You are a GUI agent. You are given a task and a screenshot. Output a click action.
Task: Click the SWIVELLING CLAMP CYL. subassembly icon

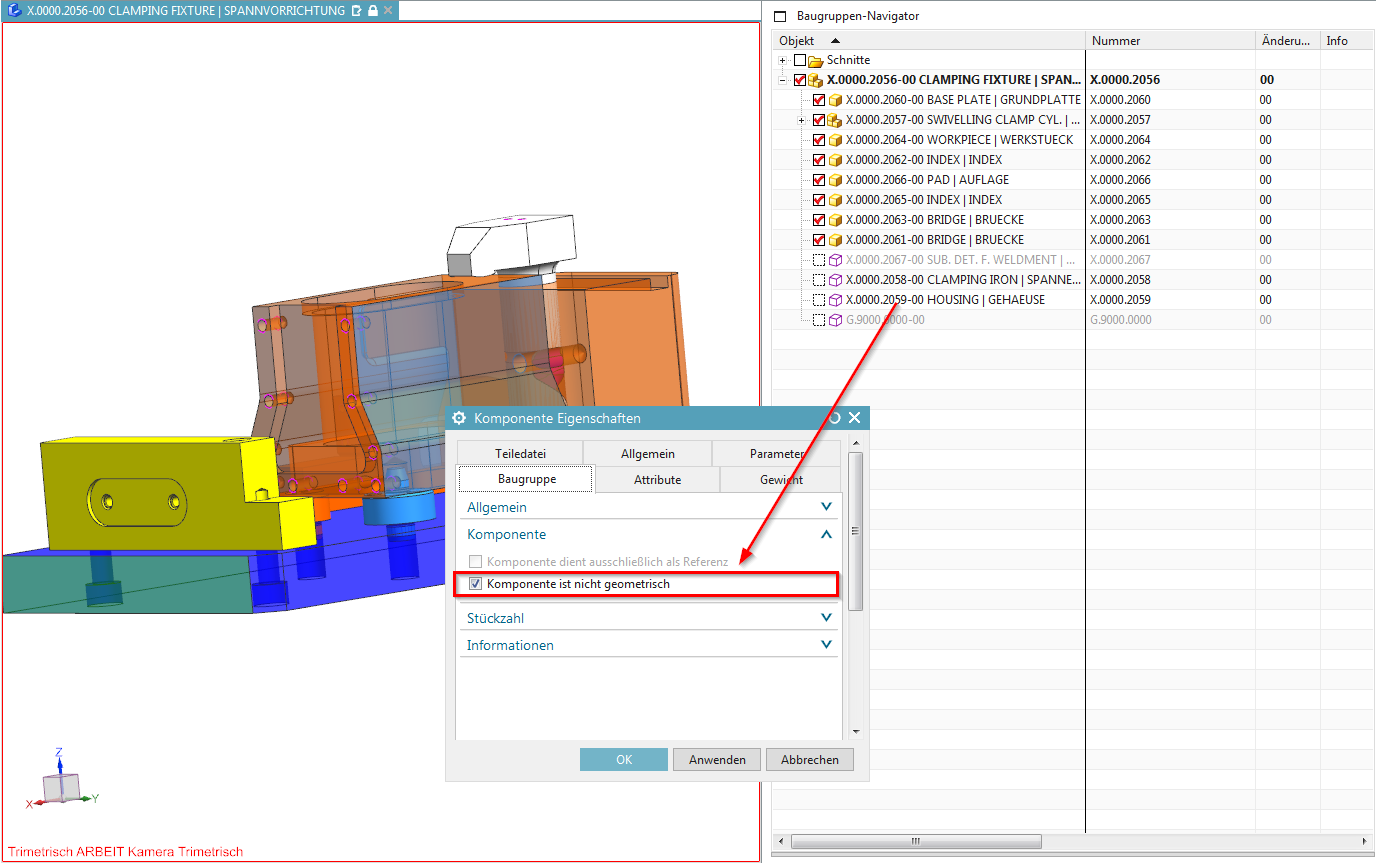[835, 120]
